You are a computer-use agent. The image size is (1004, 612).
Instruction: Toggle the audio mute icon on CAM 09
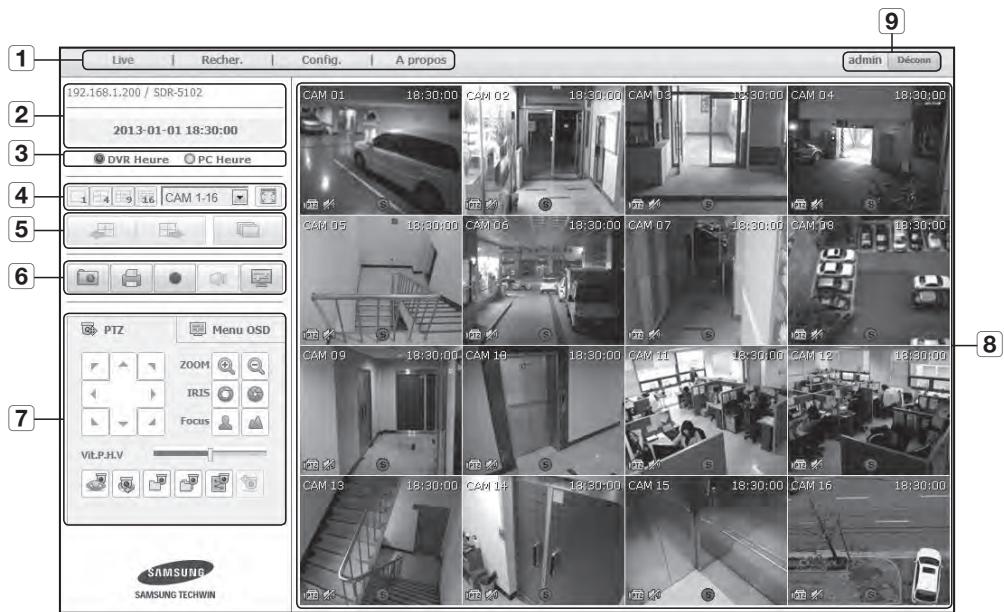point(328,465)
